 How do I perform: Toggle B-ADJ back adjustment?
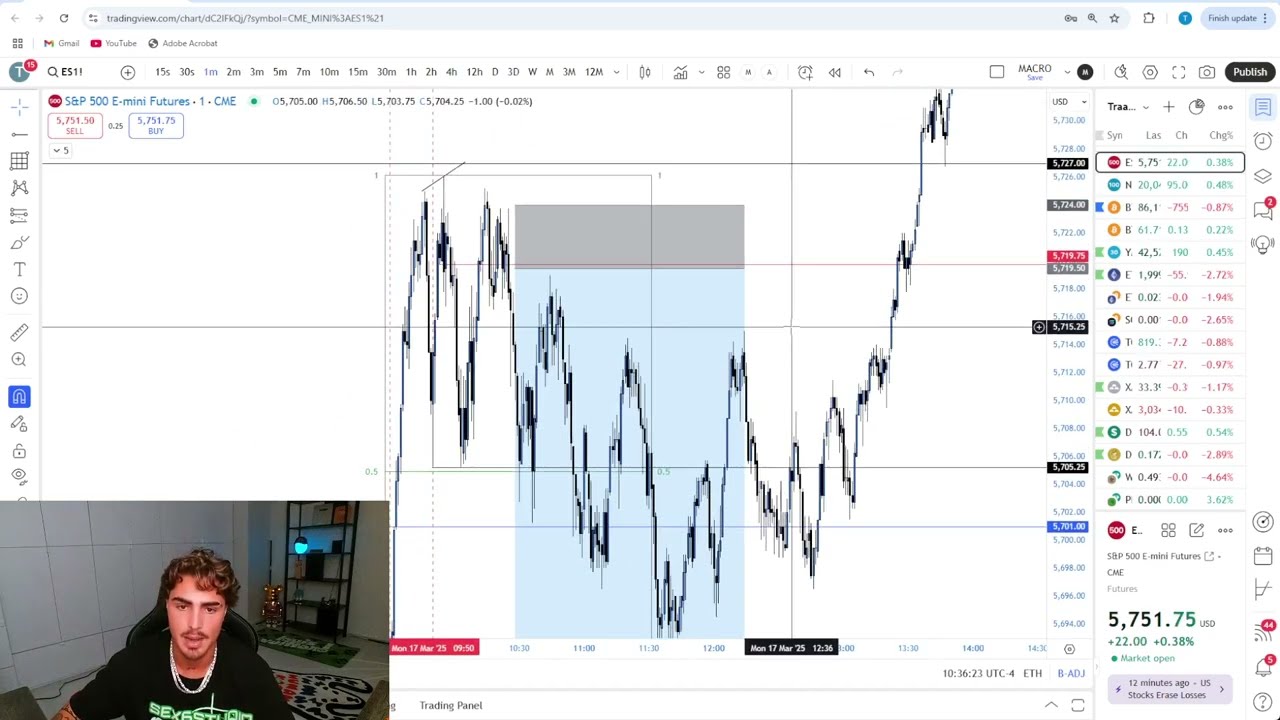(1071, 674)
